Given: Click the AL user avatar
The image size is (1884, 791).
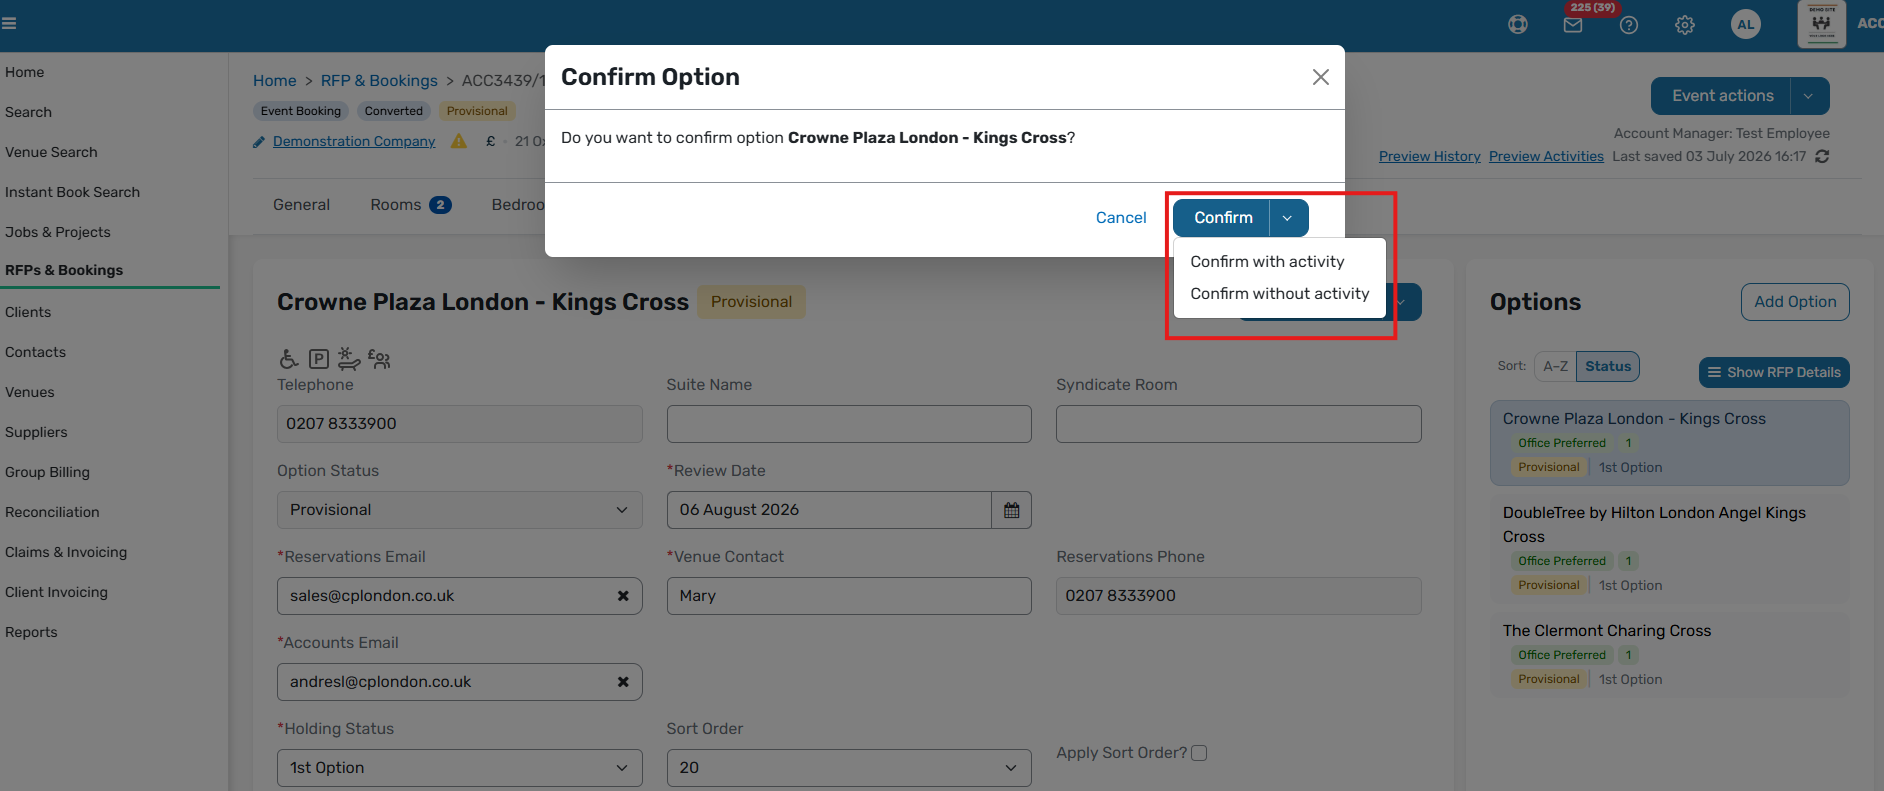Looking at the screenshot, I should point(1746,25).
